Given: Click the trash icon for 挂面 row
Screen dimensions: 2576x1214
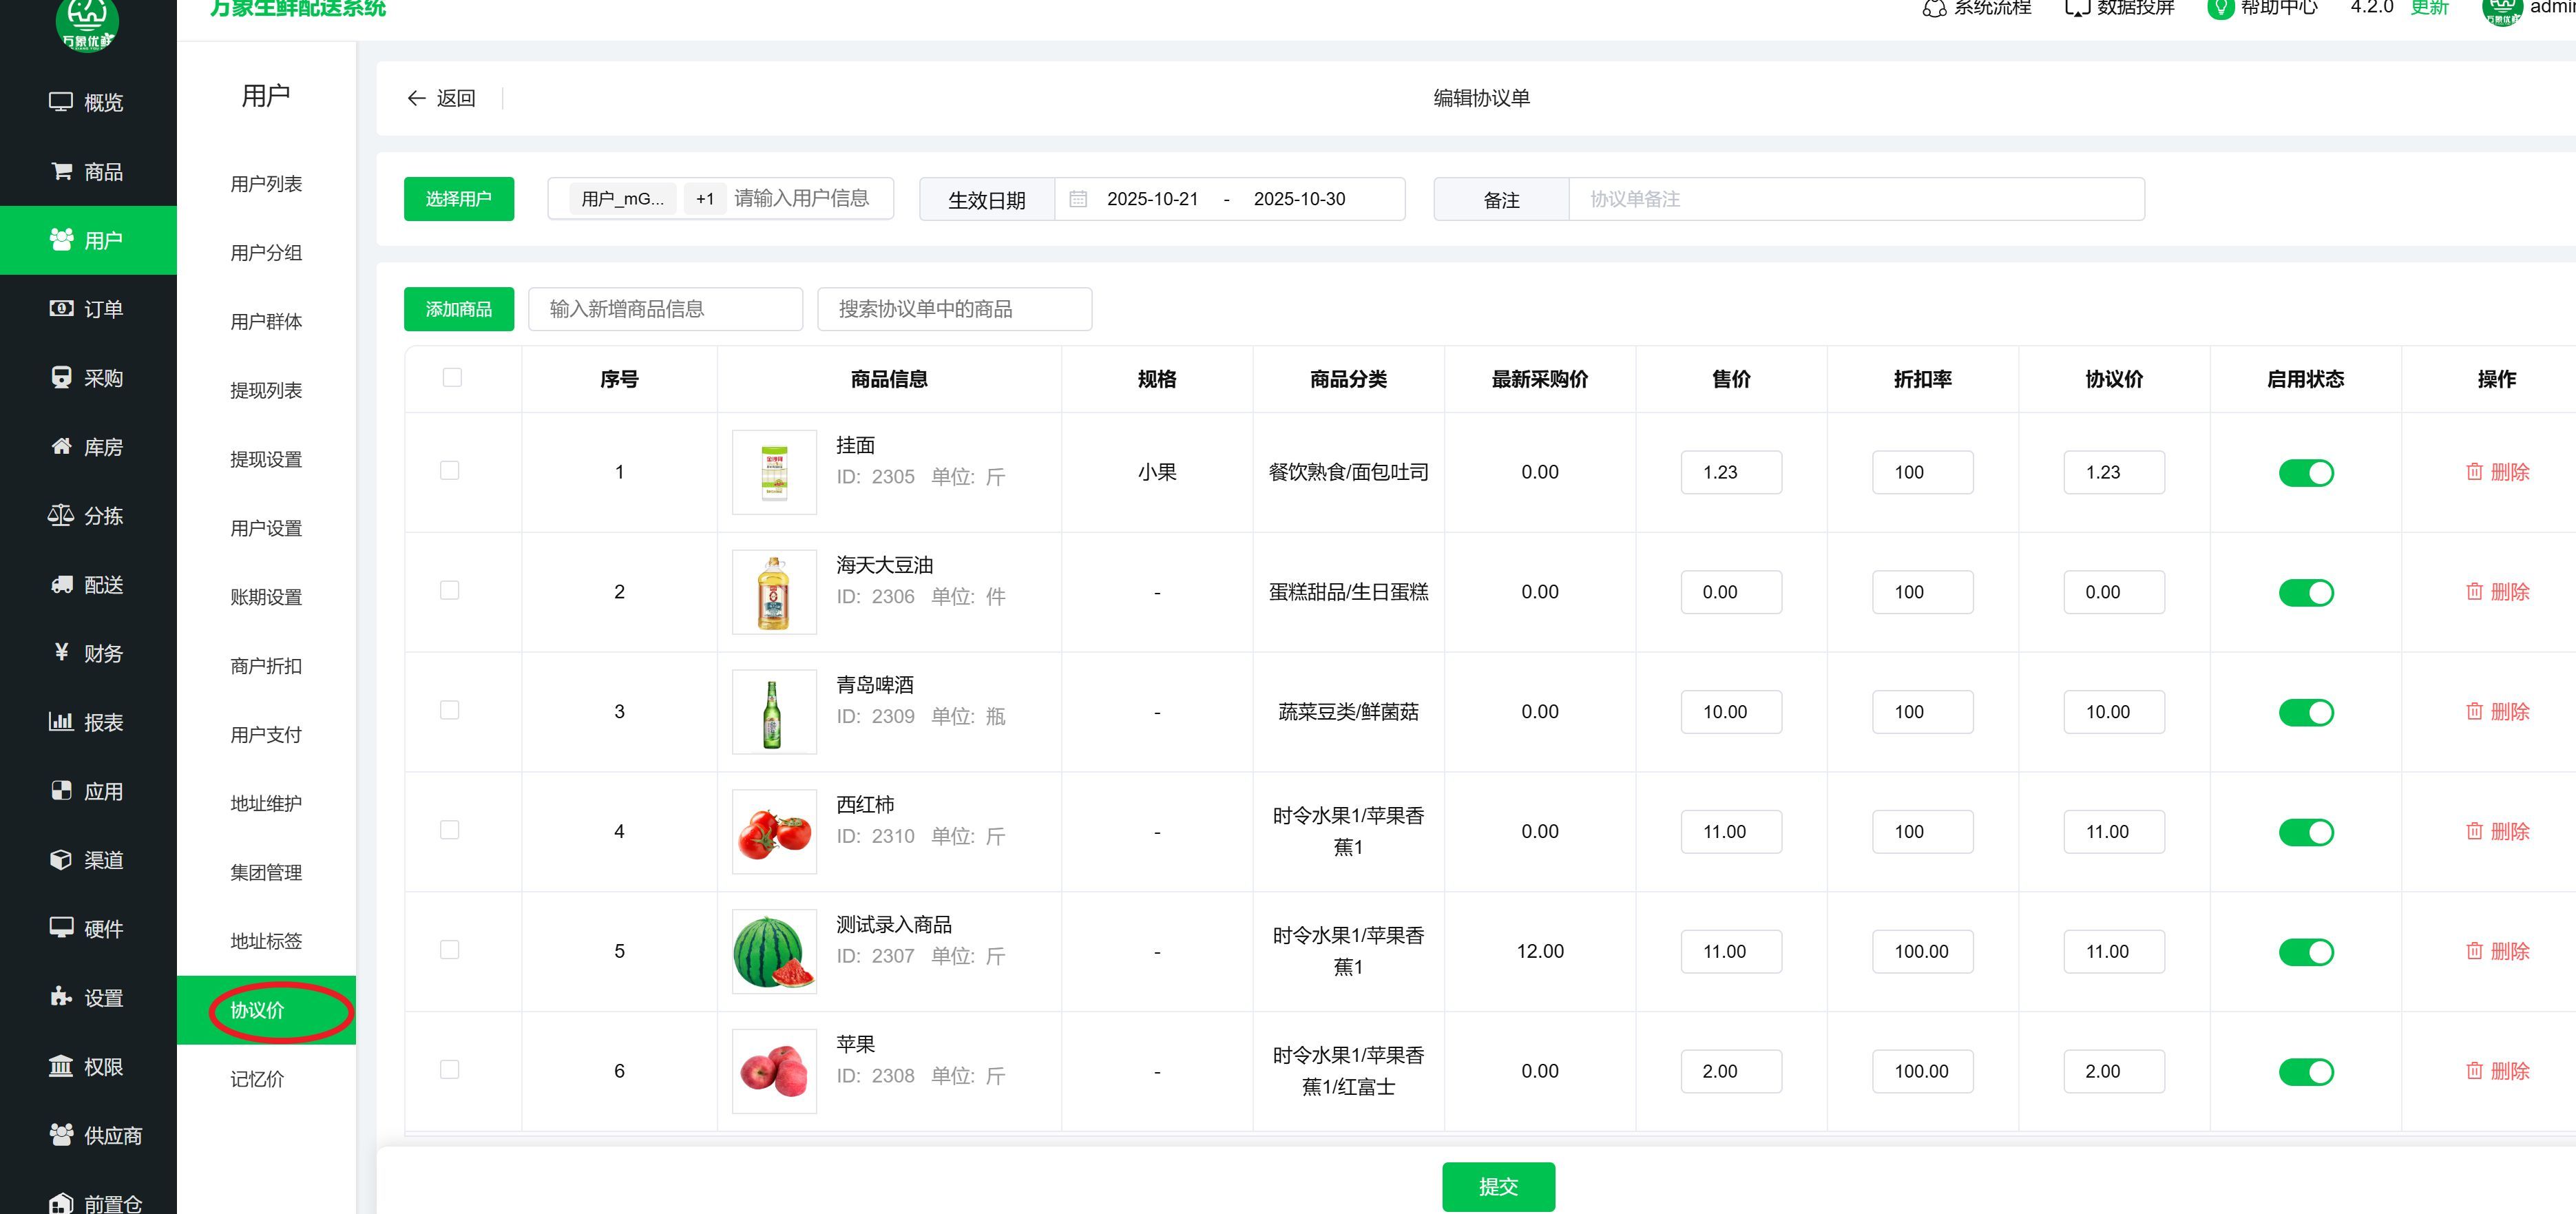Looking at the screenshot, I should (x=2474, y=471).
